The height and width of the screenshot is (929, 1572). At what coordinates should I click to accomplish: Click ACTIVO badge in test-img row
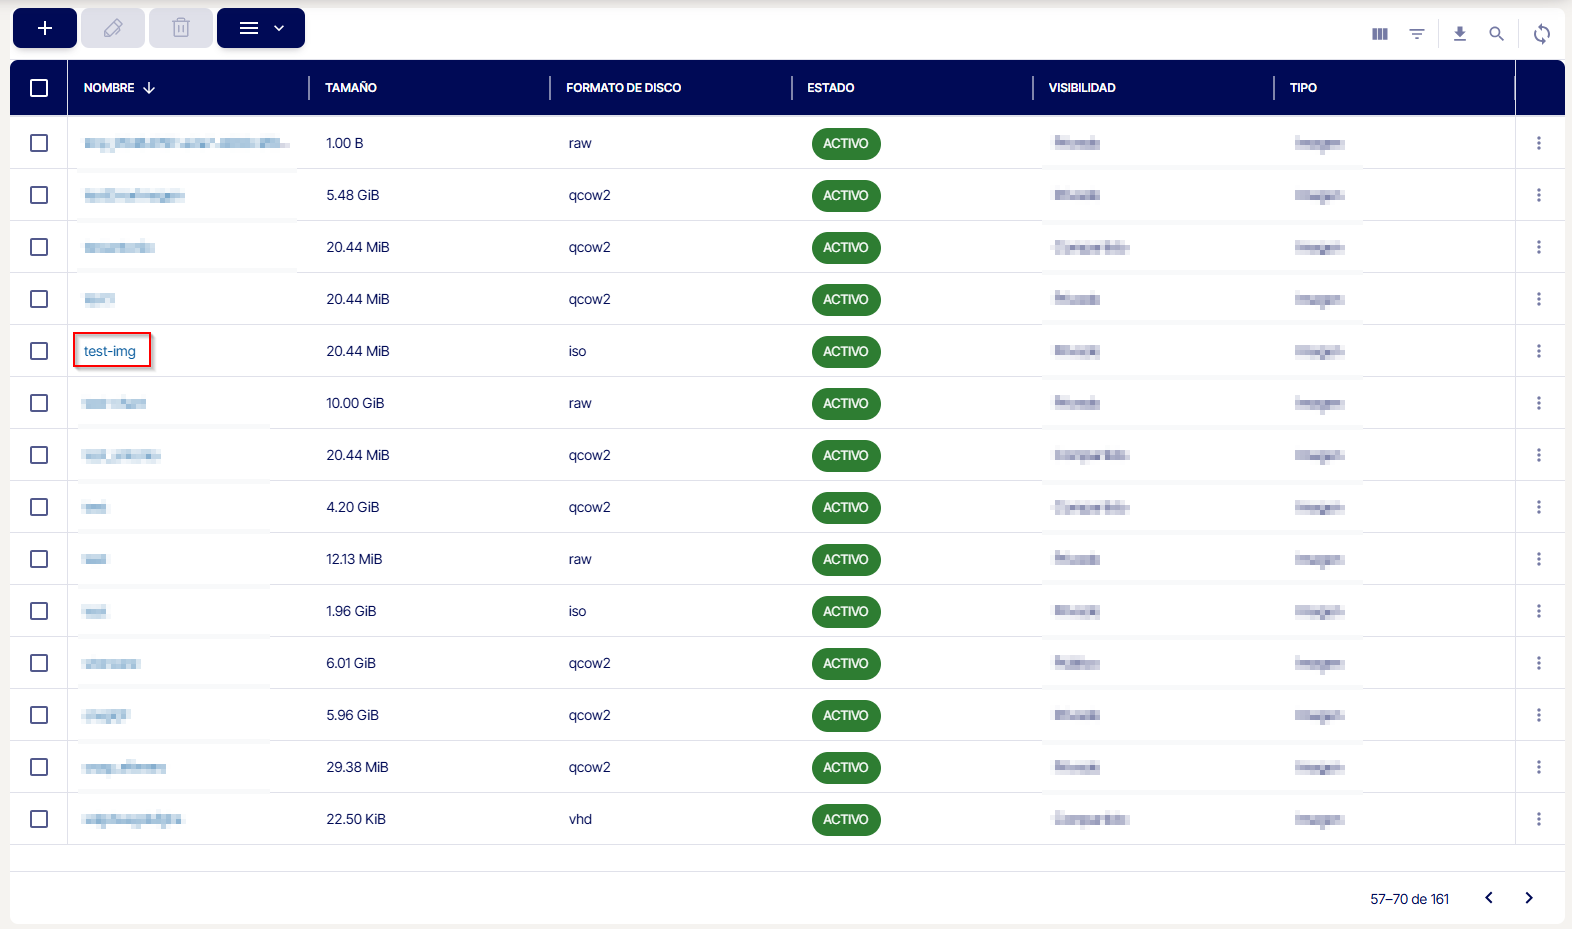[x=846, y=351]
